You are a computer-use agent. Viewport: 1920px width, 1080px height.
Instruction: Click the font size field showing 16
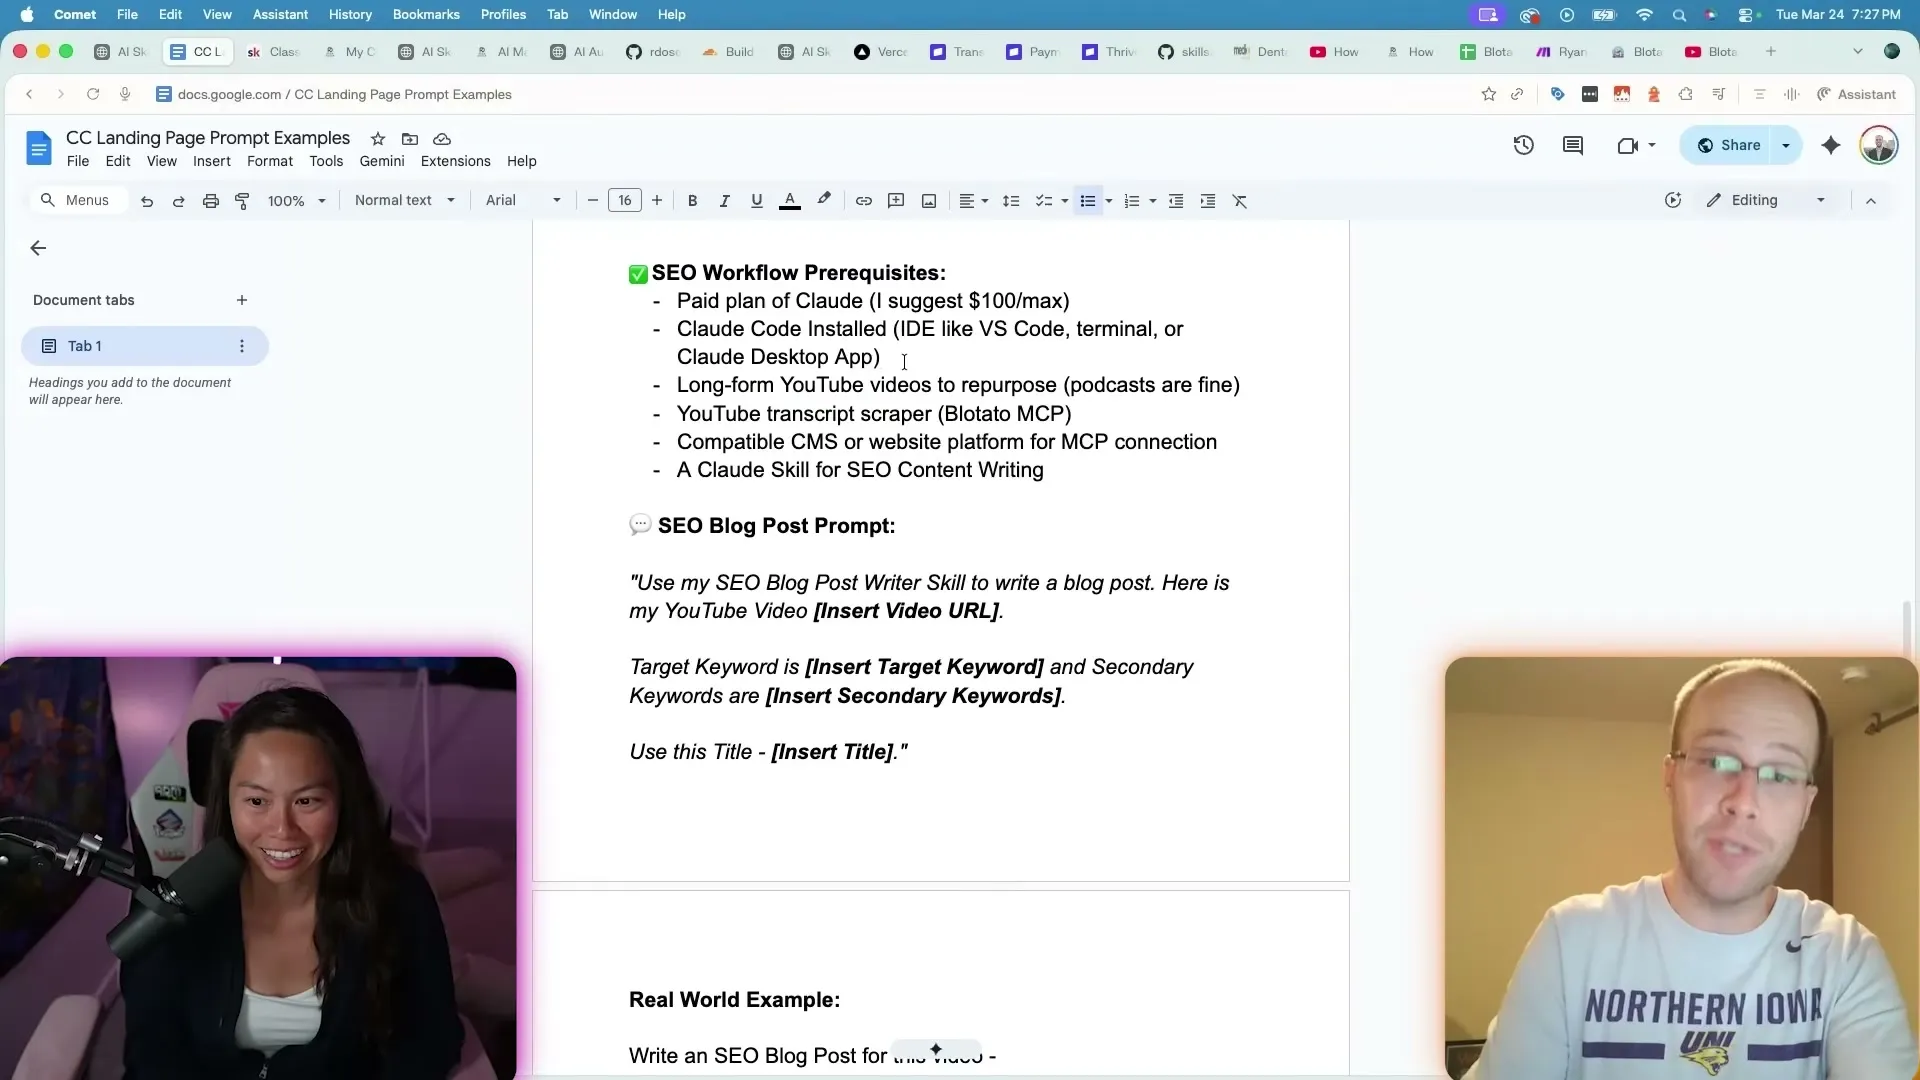[625, 201]
